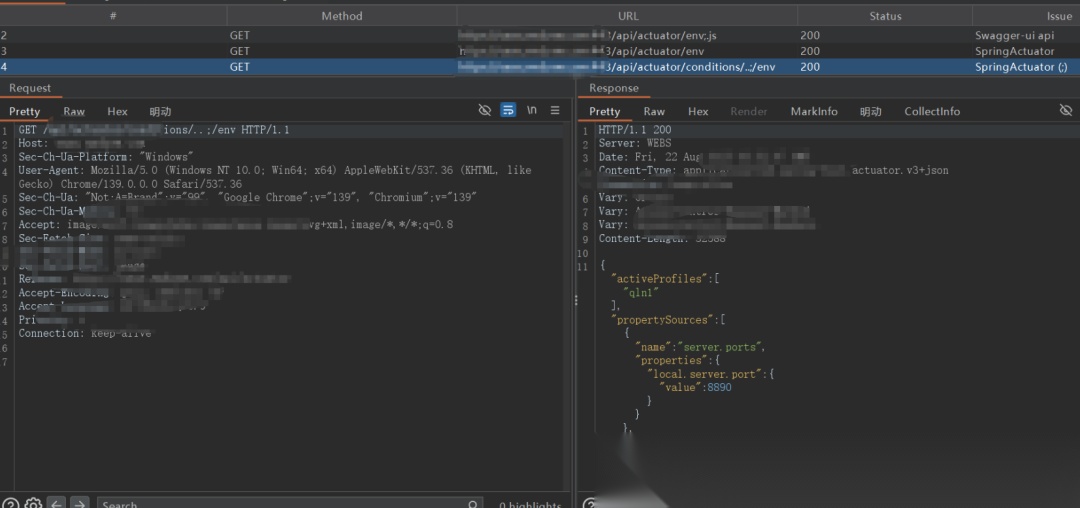Click the 0 highlights label
The width and height of the screenshot is (1080, 508).
click(x=530, y=505)
